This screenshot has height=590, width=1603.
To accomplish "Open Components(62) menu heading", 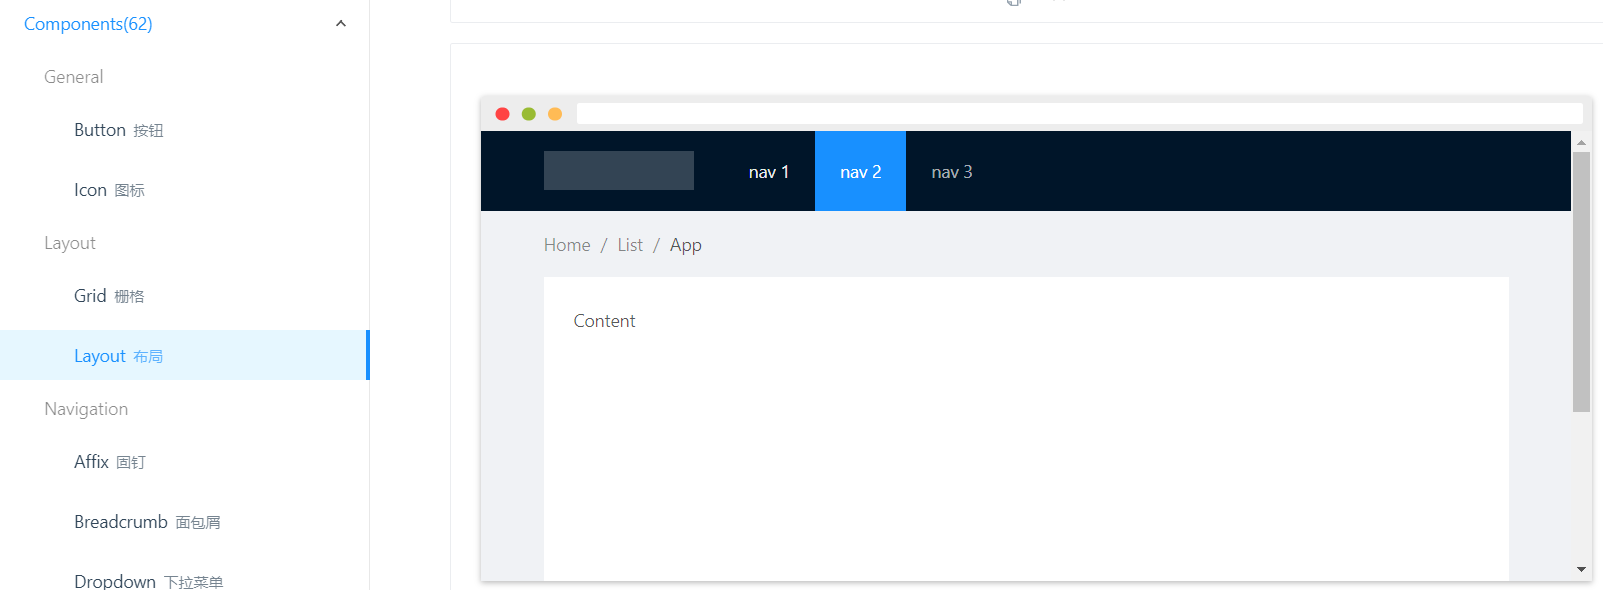I will 88,24.
